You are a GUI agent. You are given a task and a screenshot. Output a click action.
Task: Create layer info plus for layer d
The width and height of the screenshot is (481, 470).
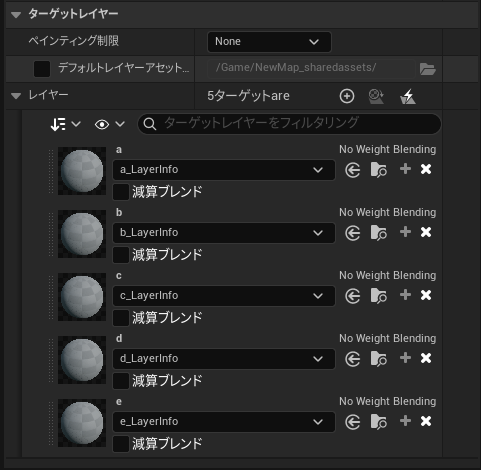point(405,358)
